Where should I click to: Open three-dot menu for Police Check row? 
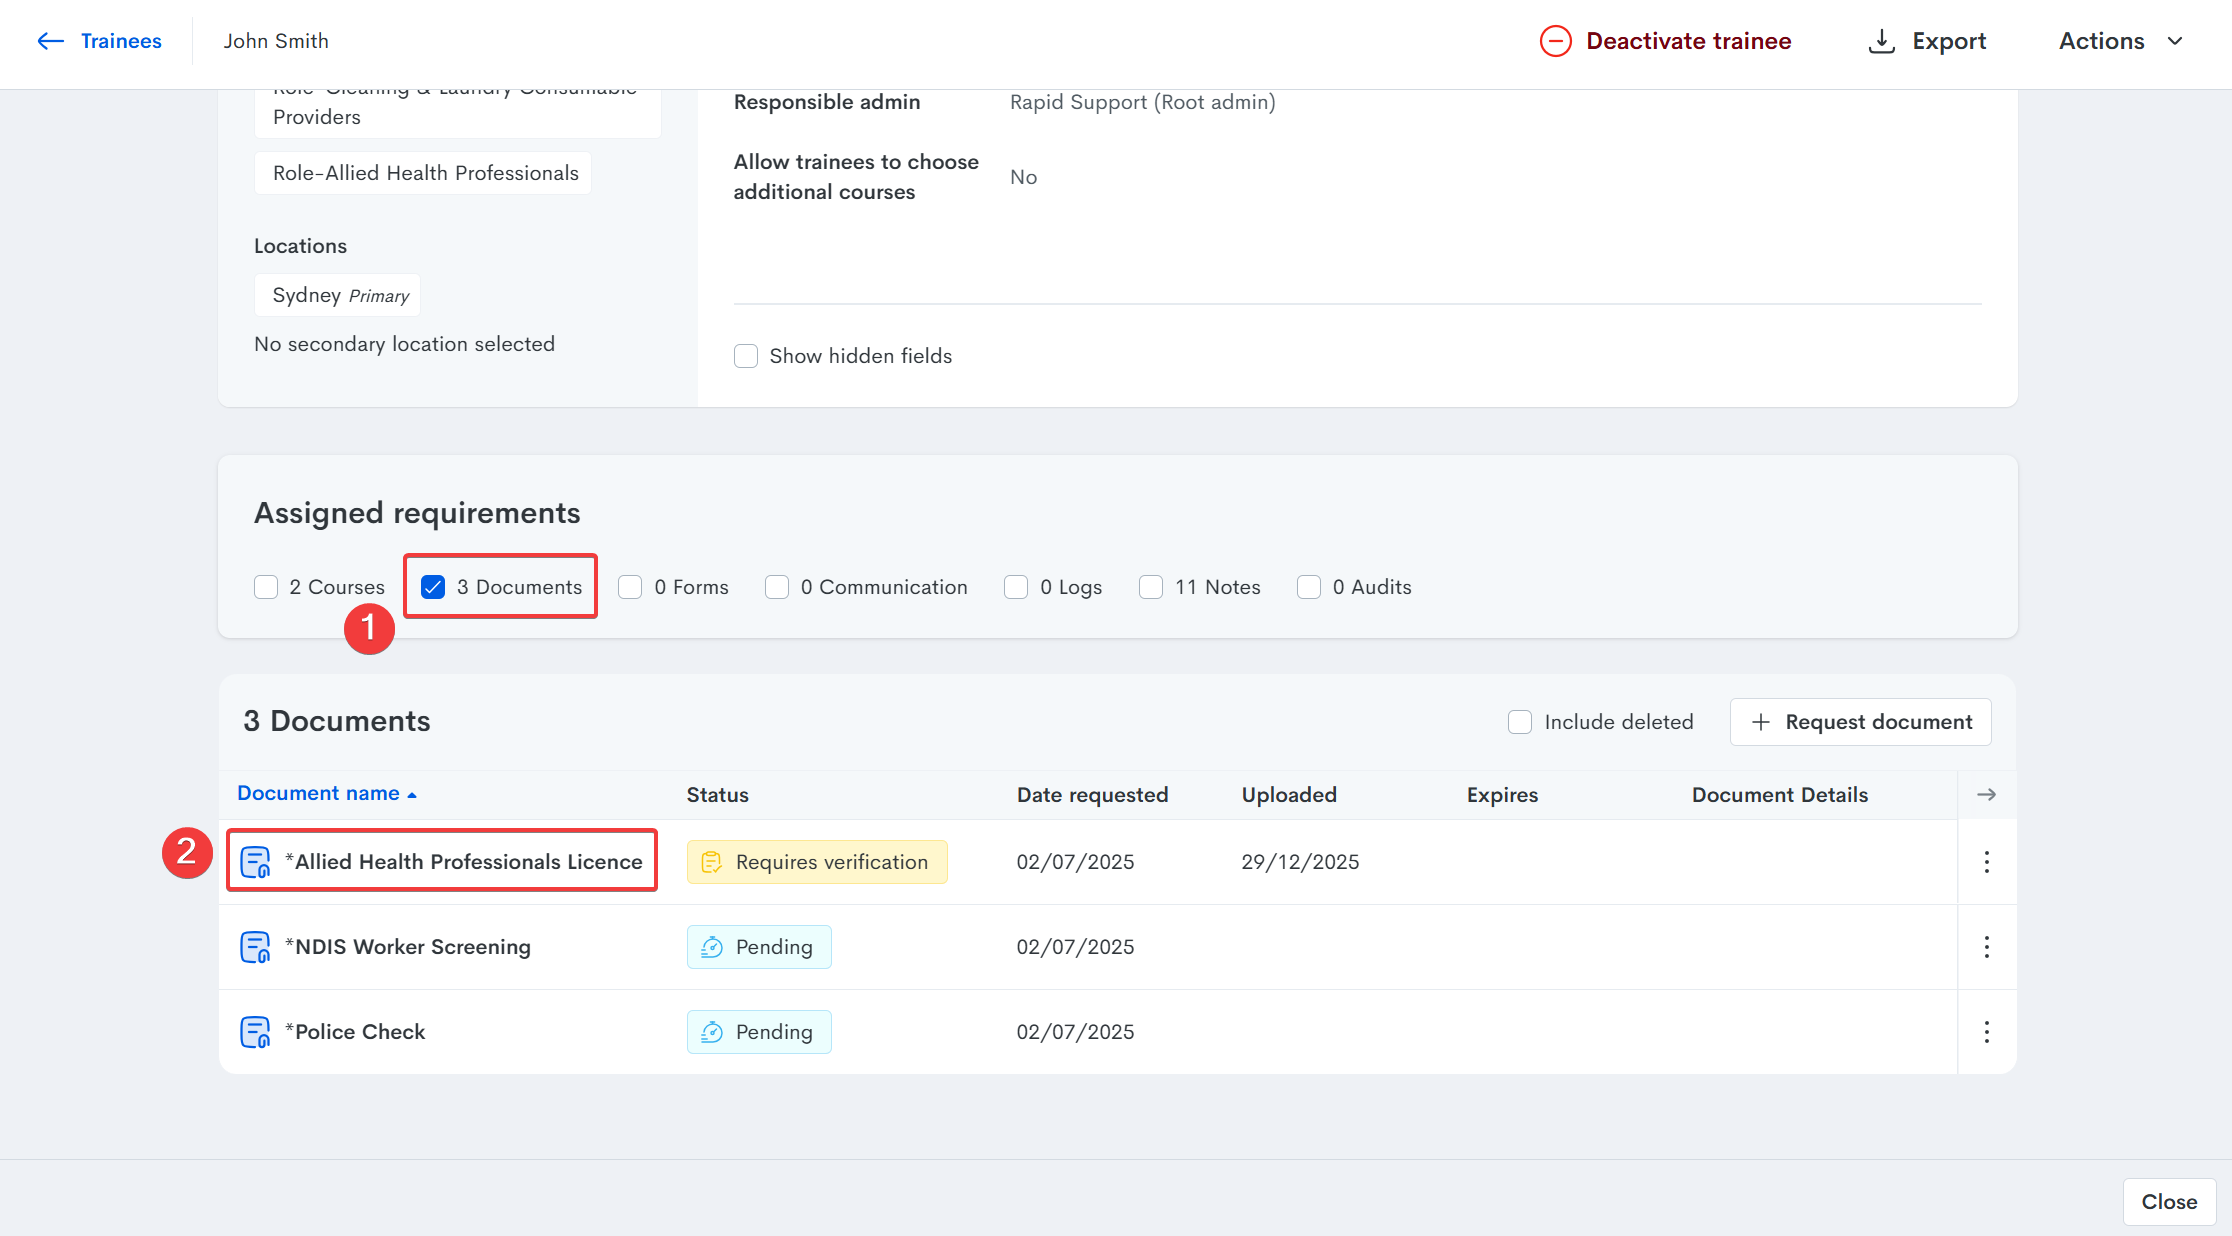pos(1986,1032)
